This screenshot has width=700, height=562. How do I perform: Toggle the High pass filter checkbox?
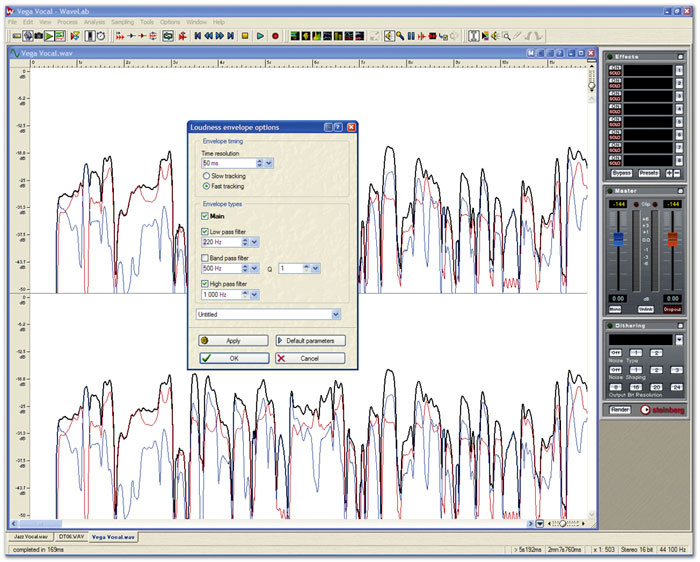coord(205,284)
